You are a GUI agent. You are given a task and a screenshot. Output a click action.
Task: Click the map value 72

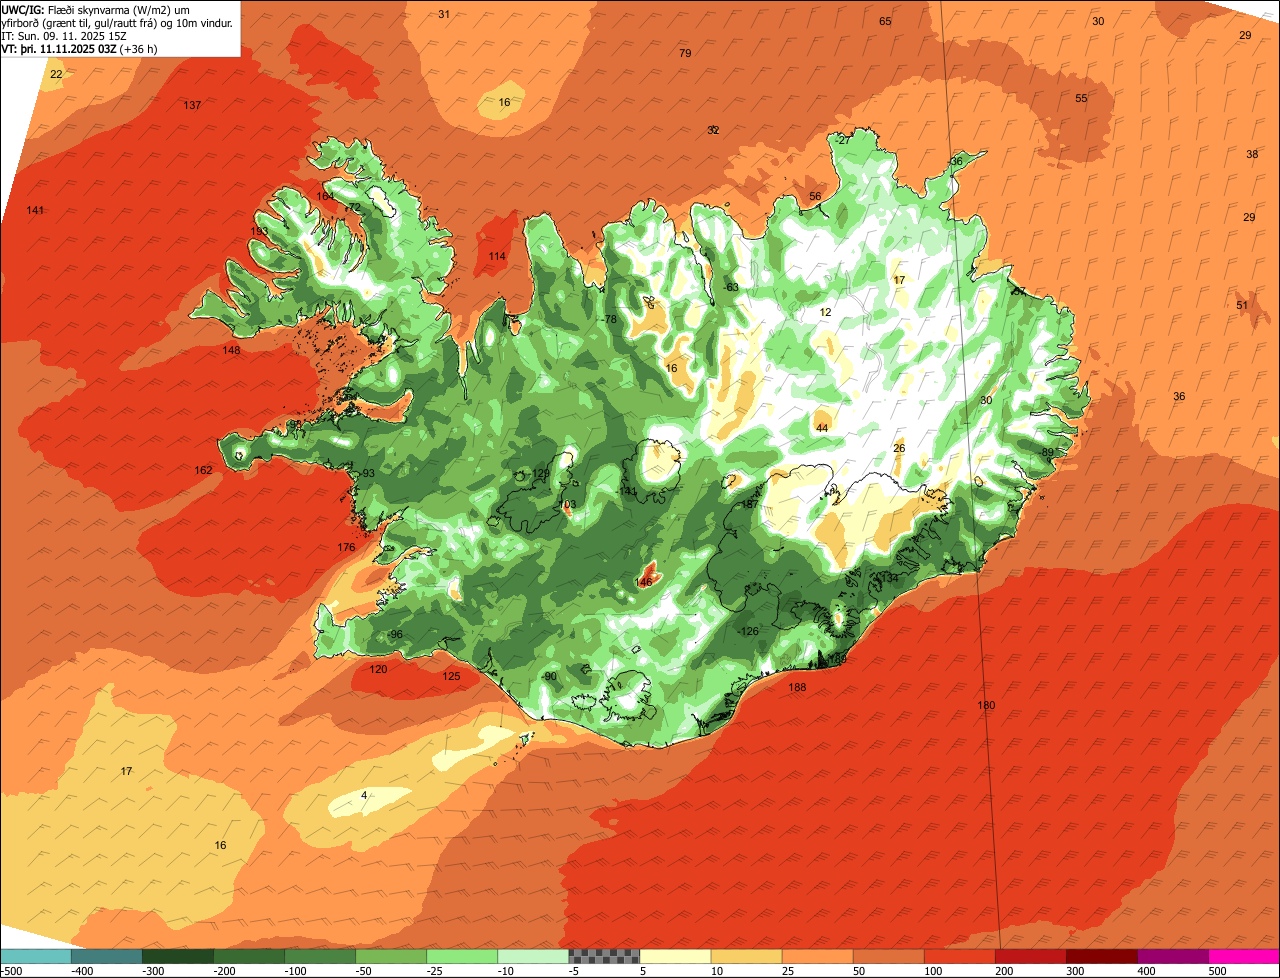click(x=354, y=207)
